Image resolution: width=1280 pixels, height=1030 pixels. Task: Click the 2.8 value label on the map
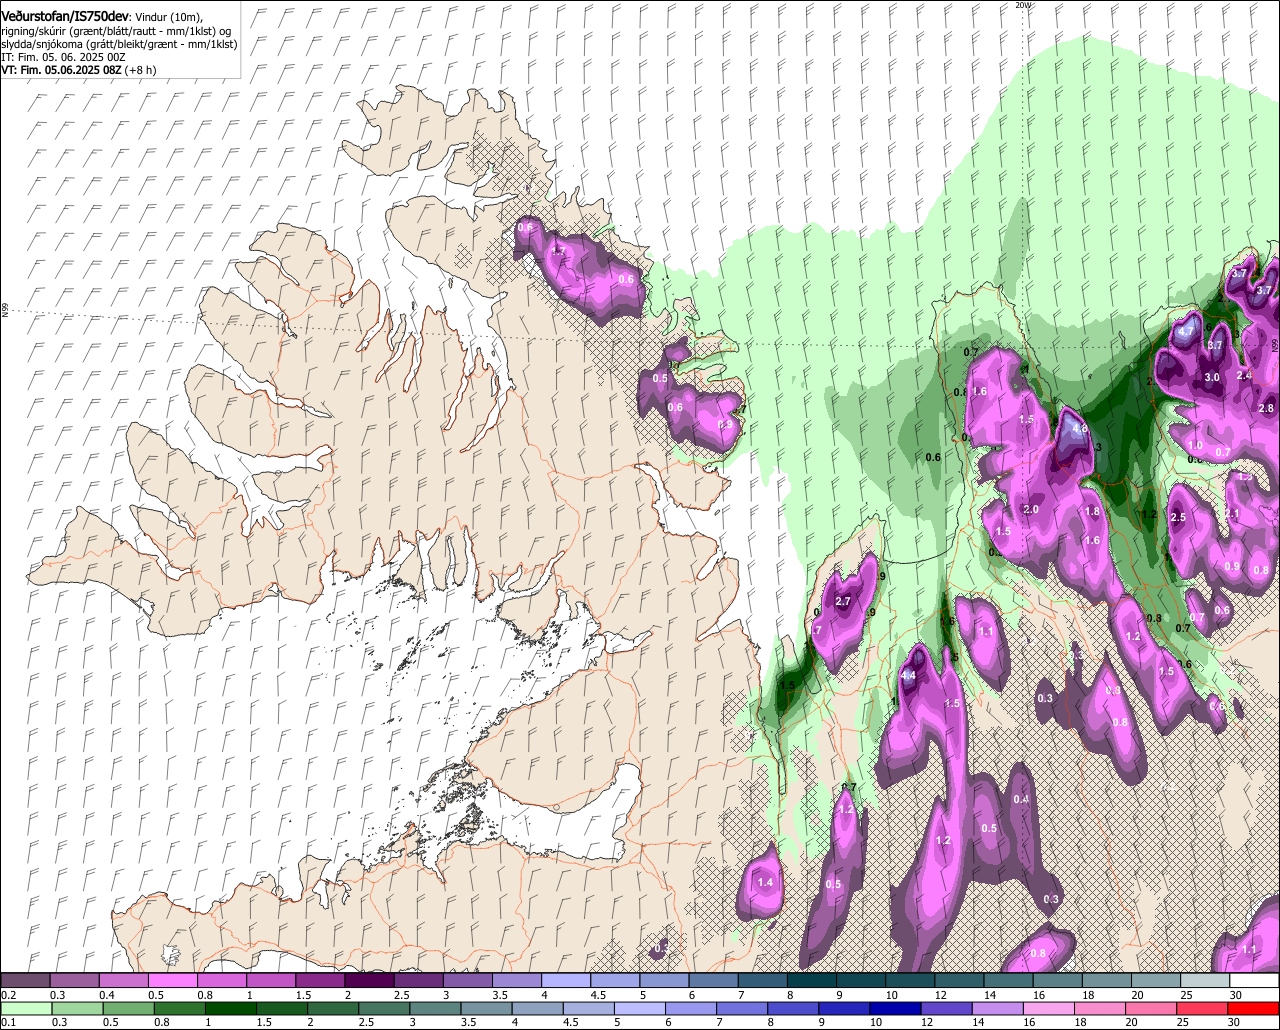point(1266,408)
